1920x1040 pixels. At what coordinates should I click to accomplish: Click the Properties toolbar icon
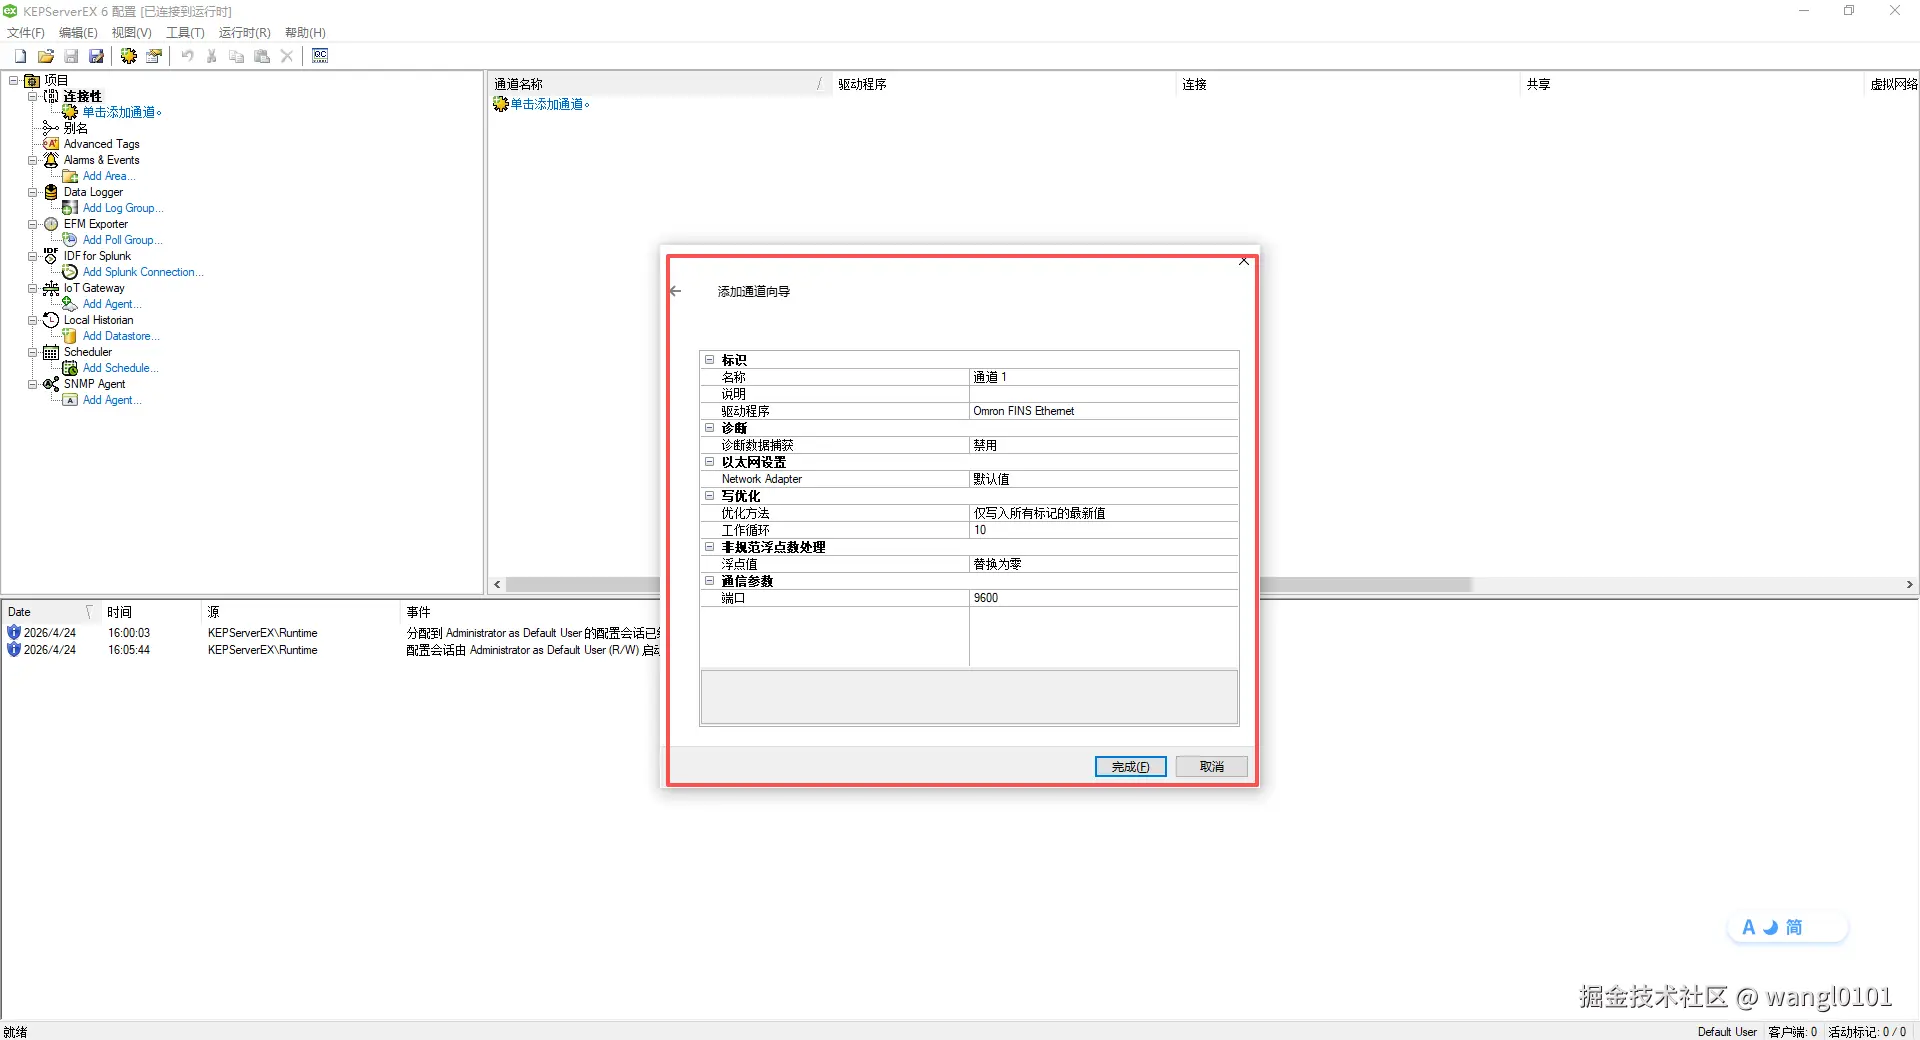pos(154,56)
